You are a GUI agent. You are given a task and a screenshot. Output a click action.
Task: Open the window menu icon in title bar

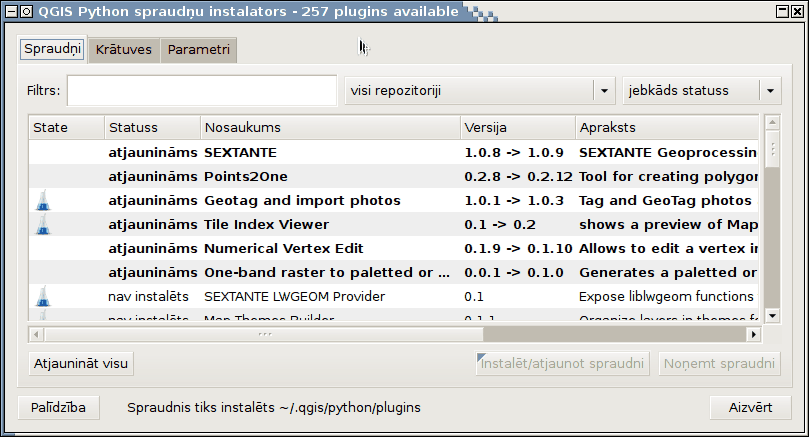coord(11,11)
